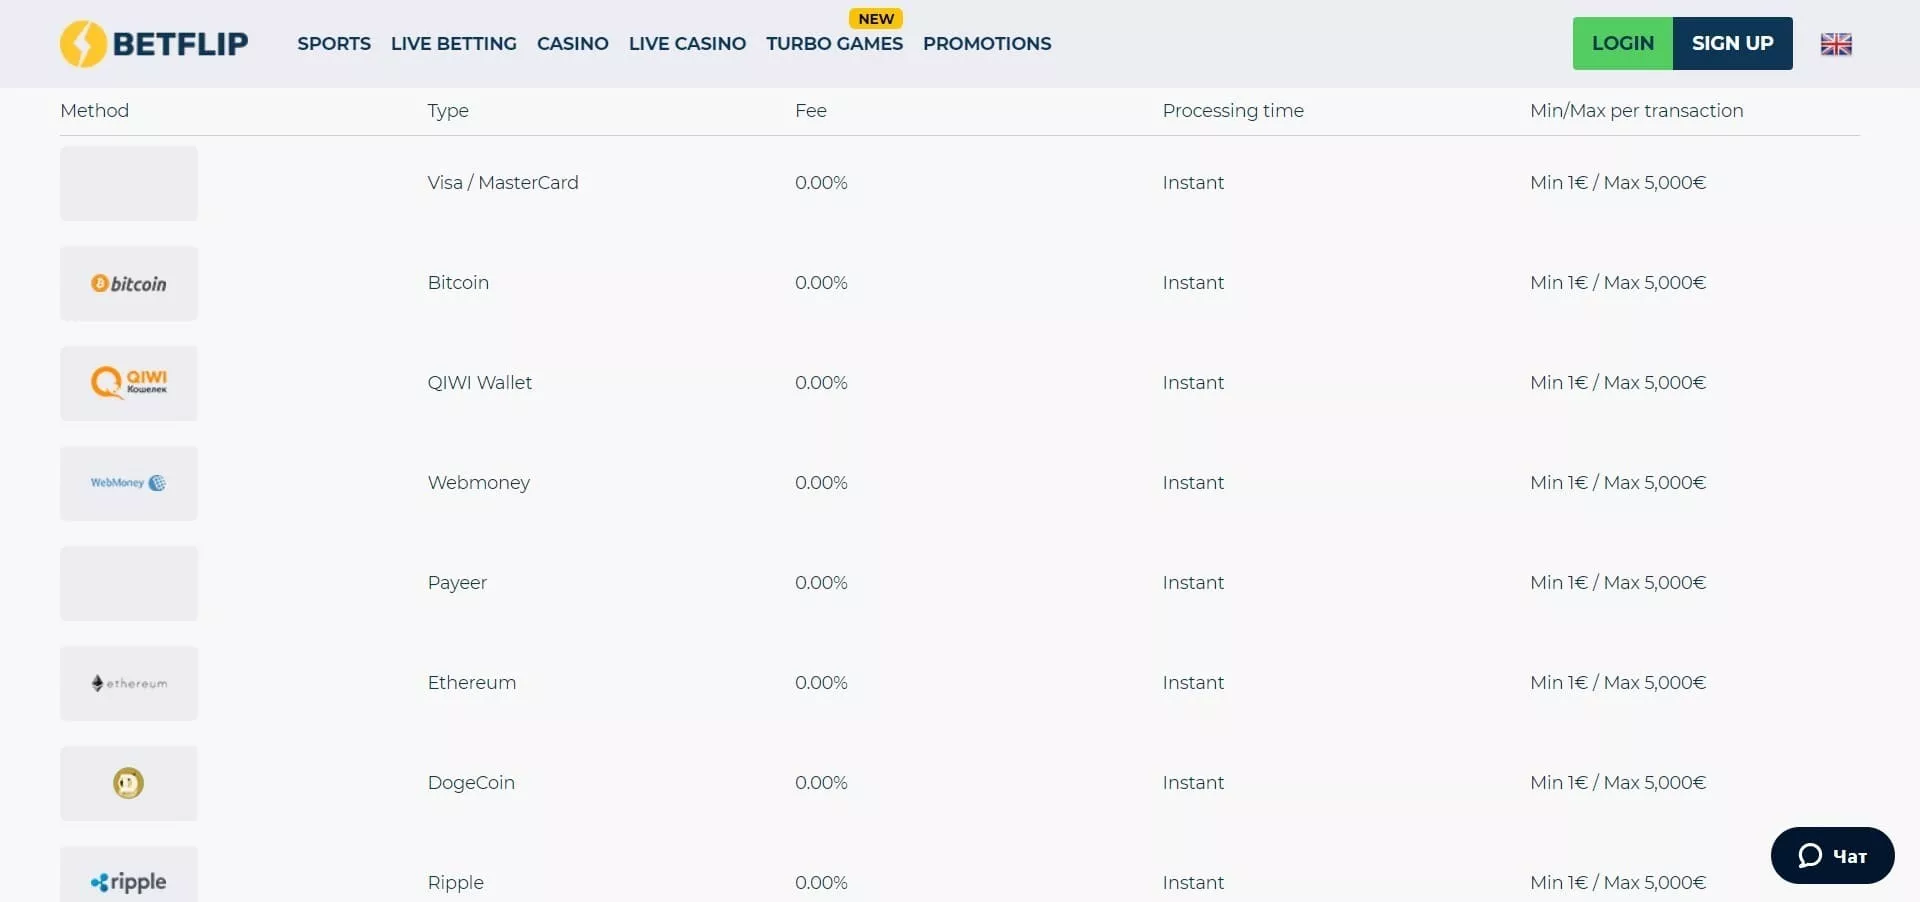Navigate to Live Casino
The width and height of the screenshot is (1920, 902).
pyautogui.click(x=687, y=44)
